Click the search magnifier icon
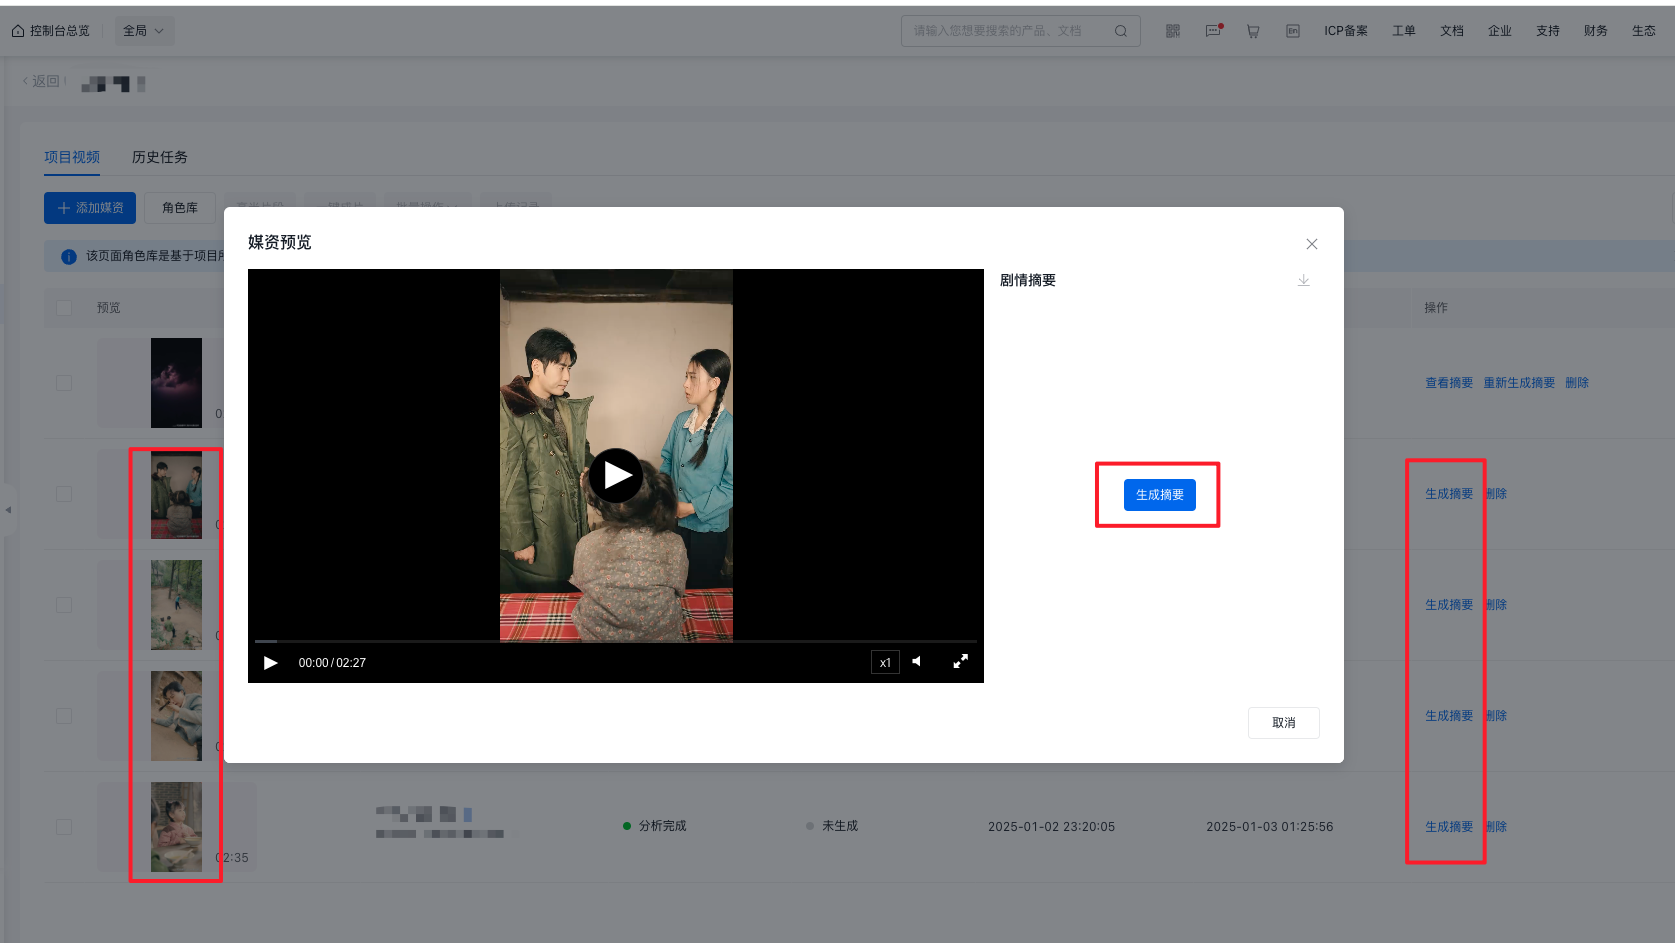Viewport: 1675px width, 943px height. 1121,31
